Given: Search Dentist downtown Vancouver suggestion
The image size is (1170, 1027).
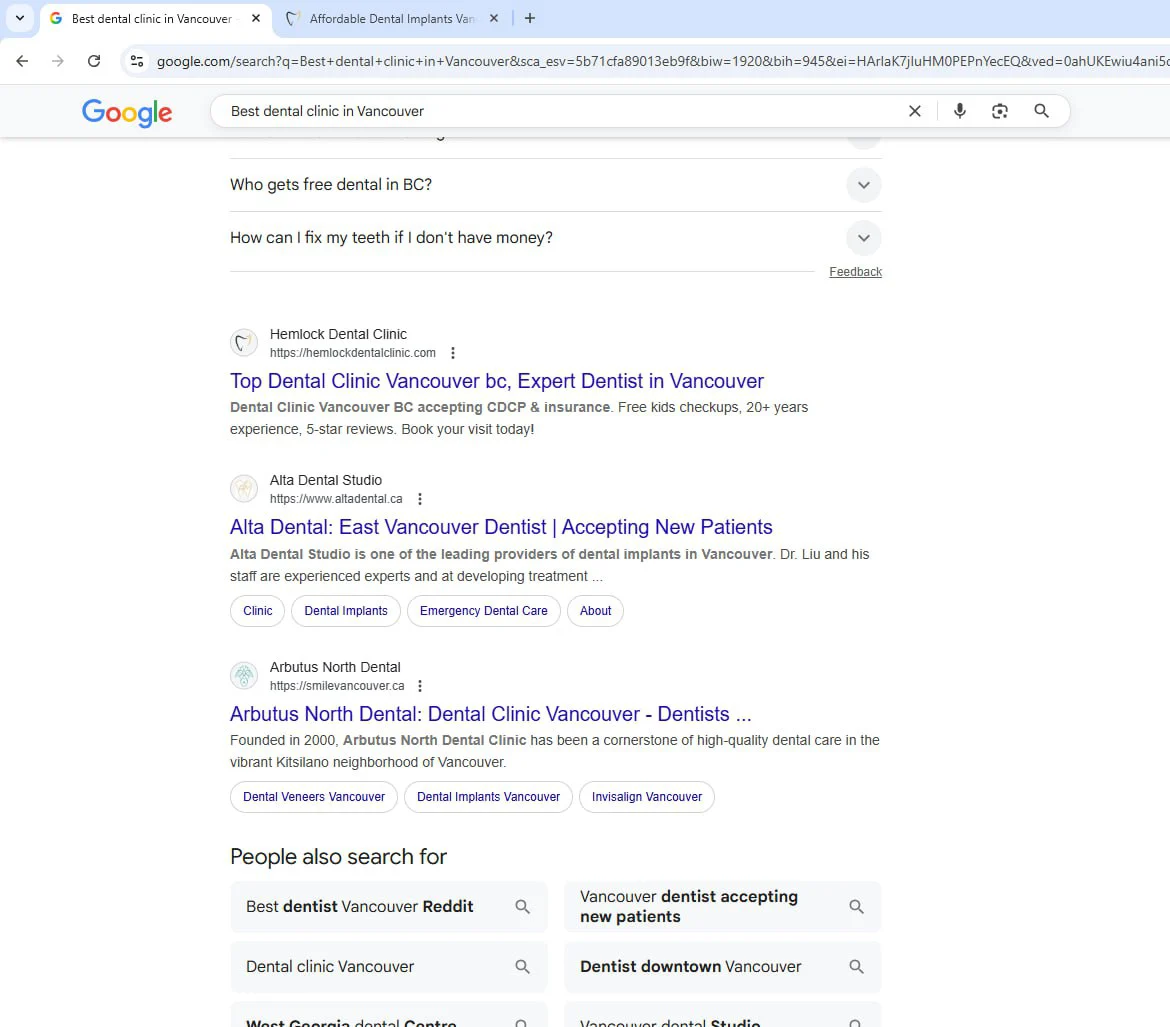Looking at the screenshot, I should click(x=722, y=967).
